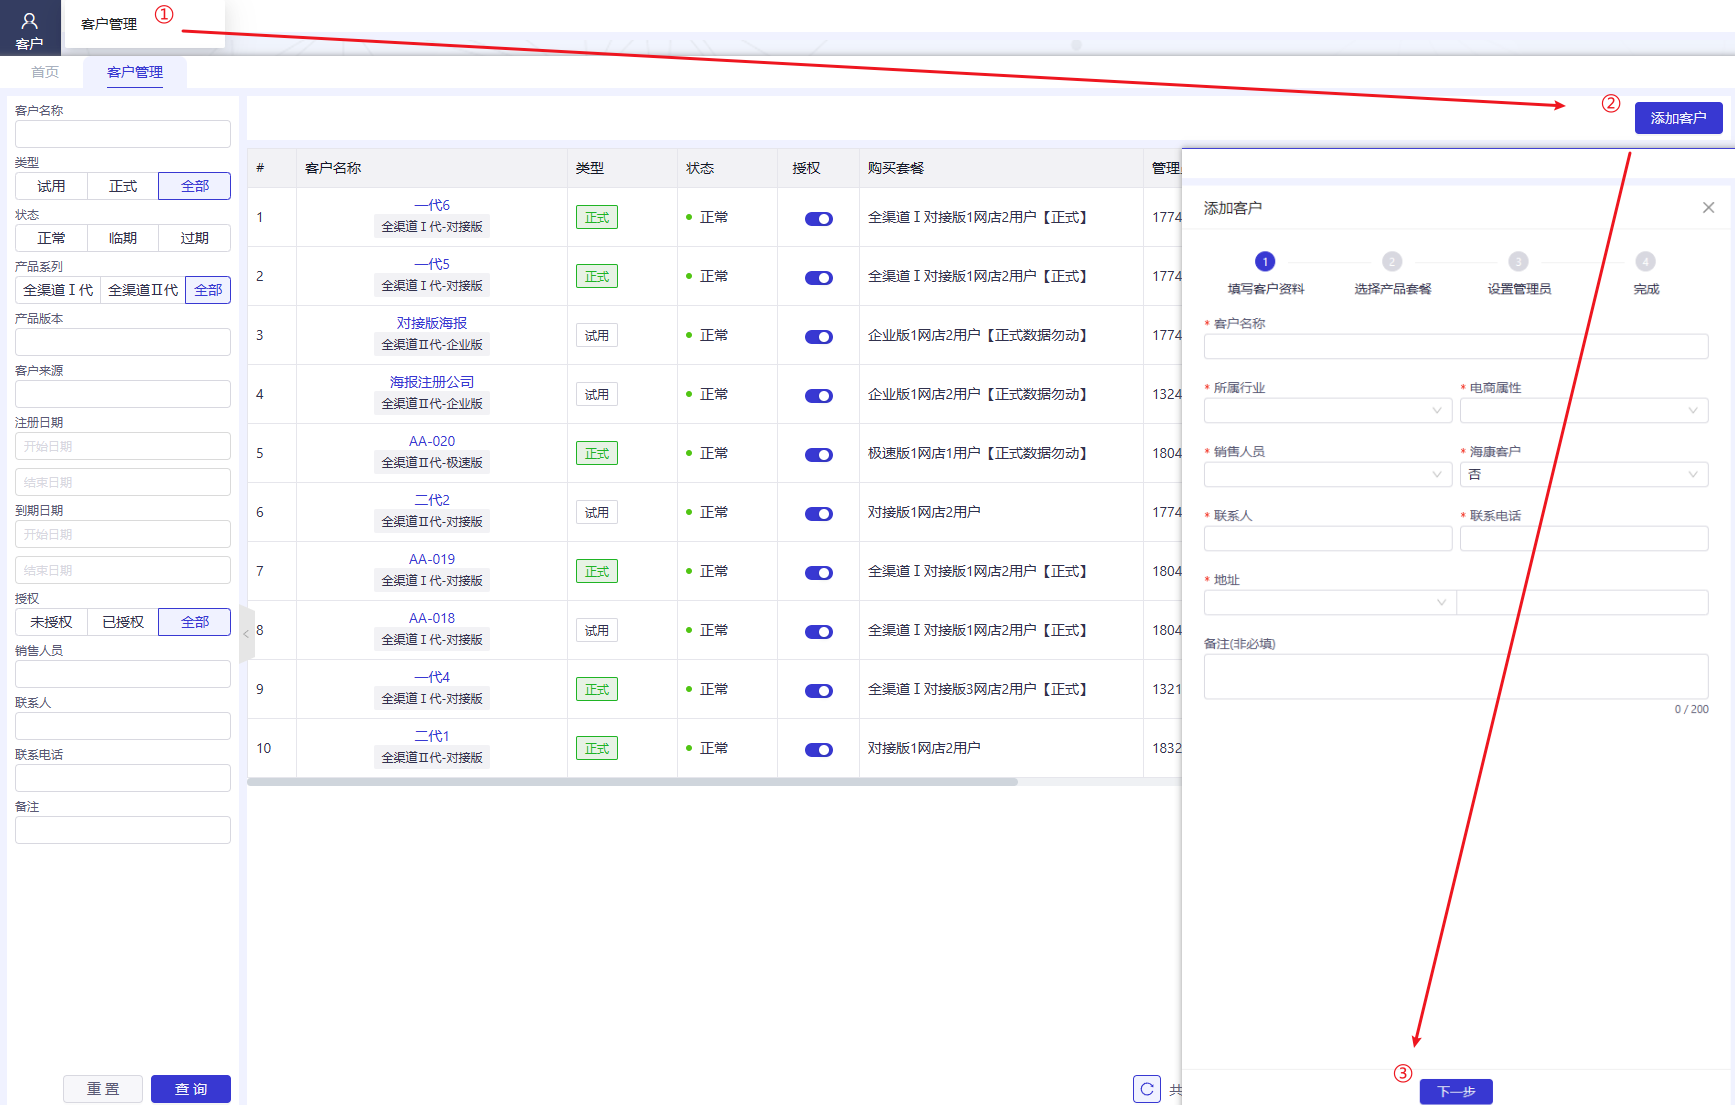Open 注册日期 开始日期 picker
Image resolution: width=1735 pixels, height=1105 pixels.
pyautogui.click(x=123, y=446)
